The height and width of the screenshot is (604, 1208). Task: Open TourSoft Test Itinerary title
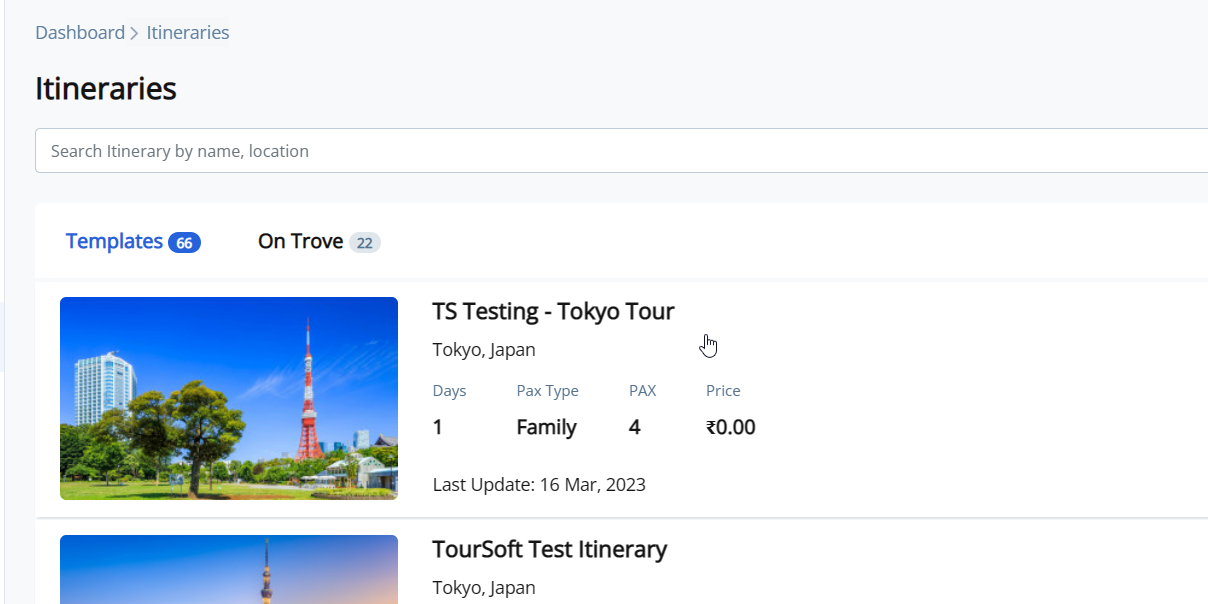click(x=549, y=549)
